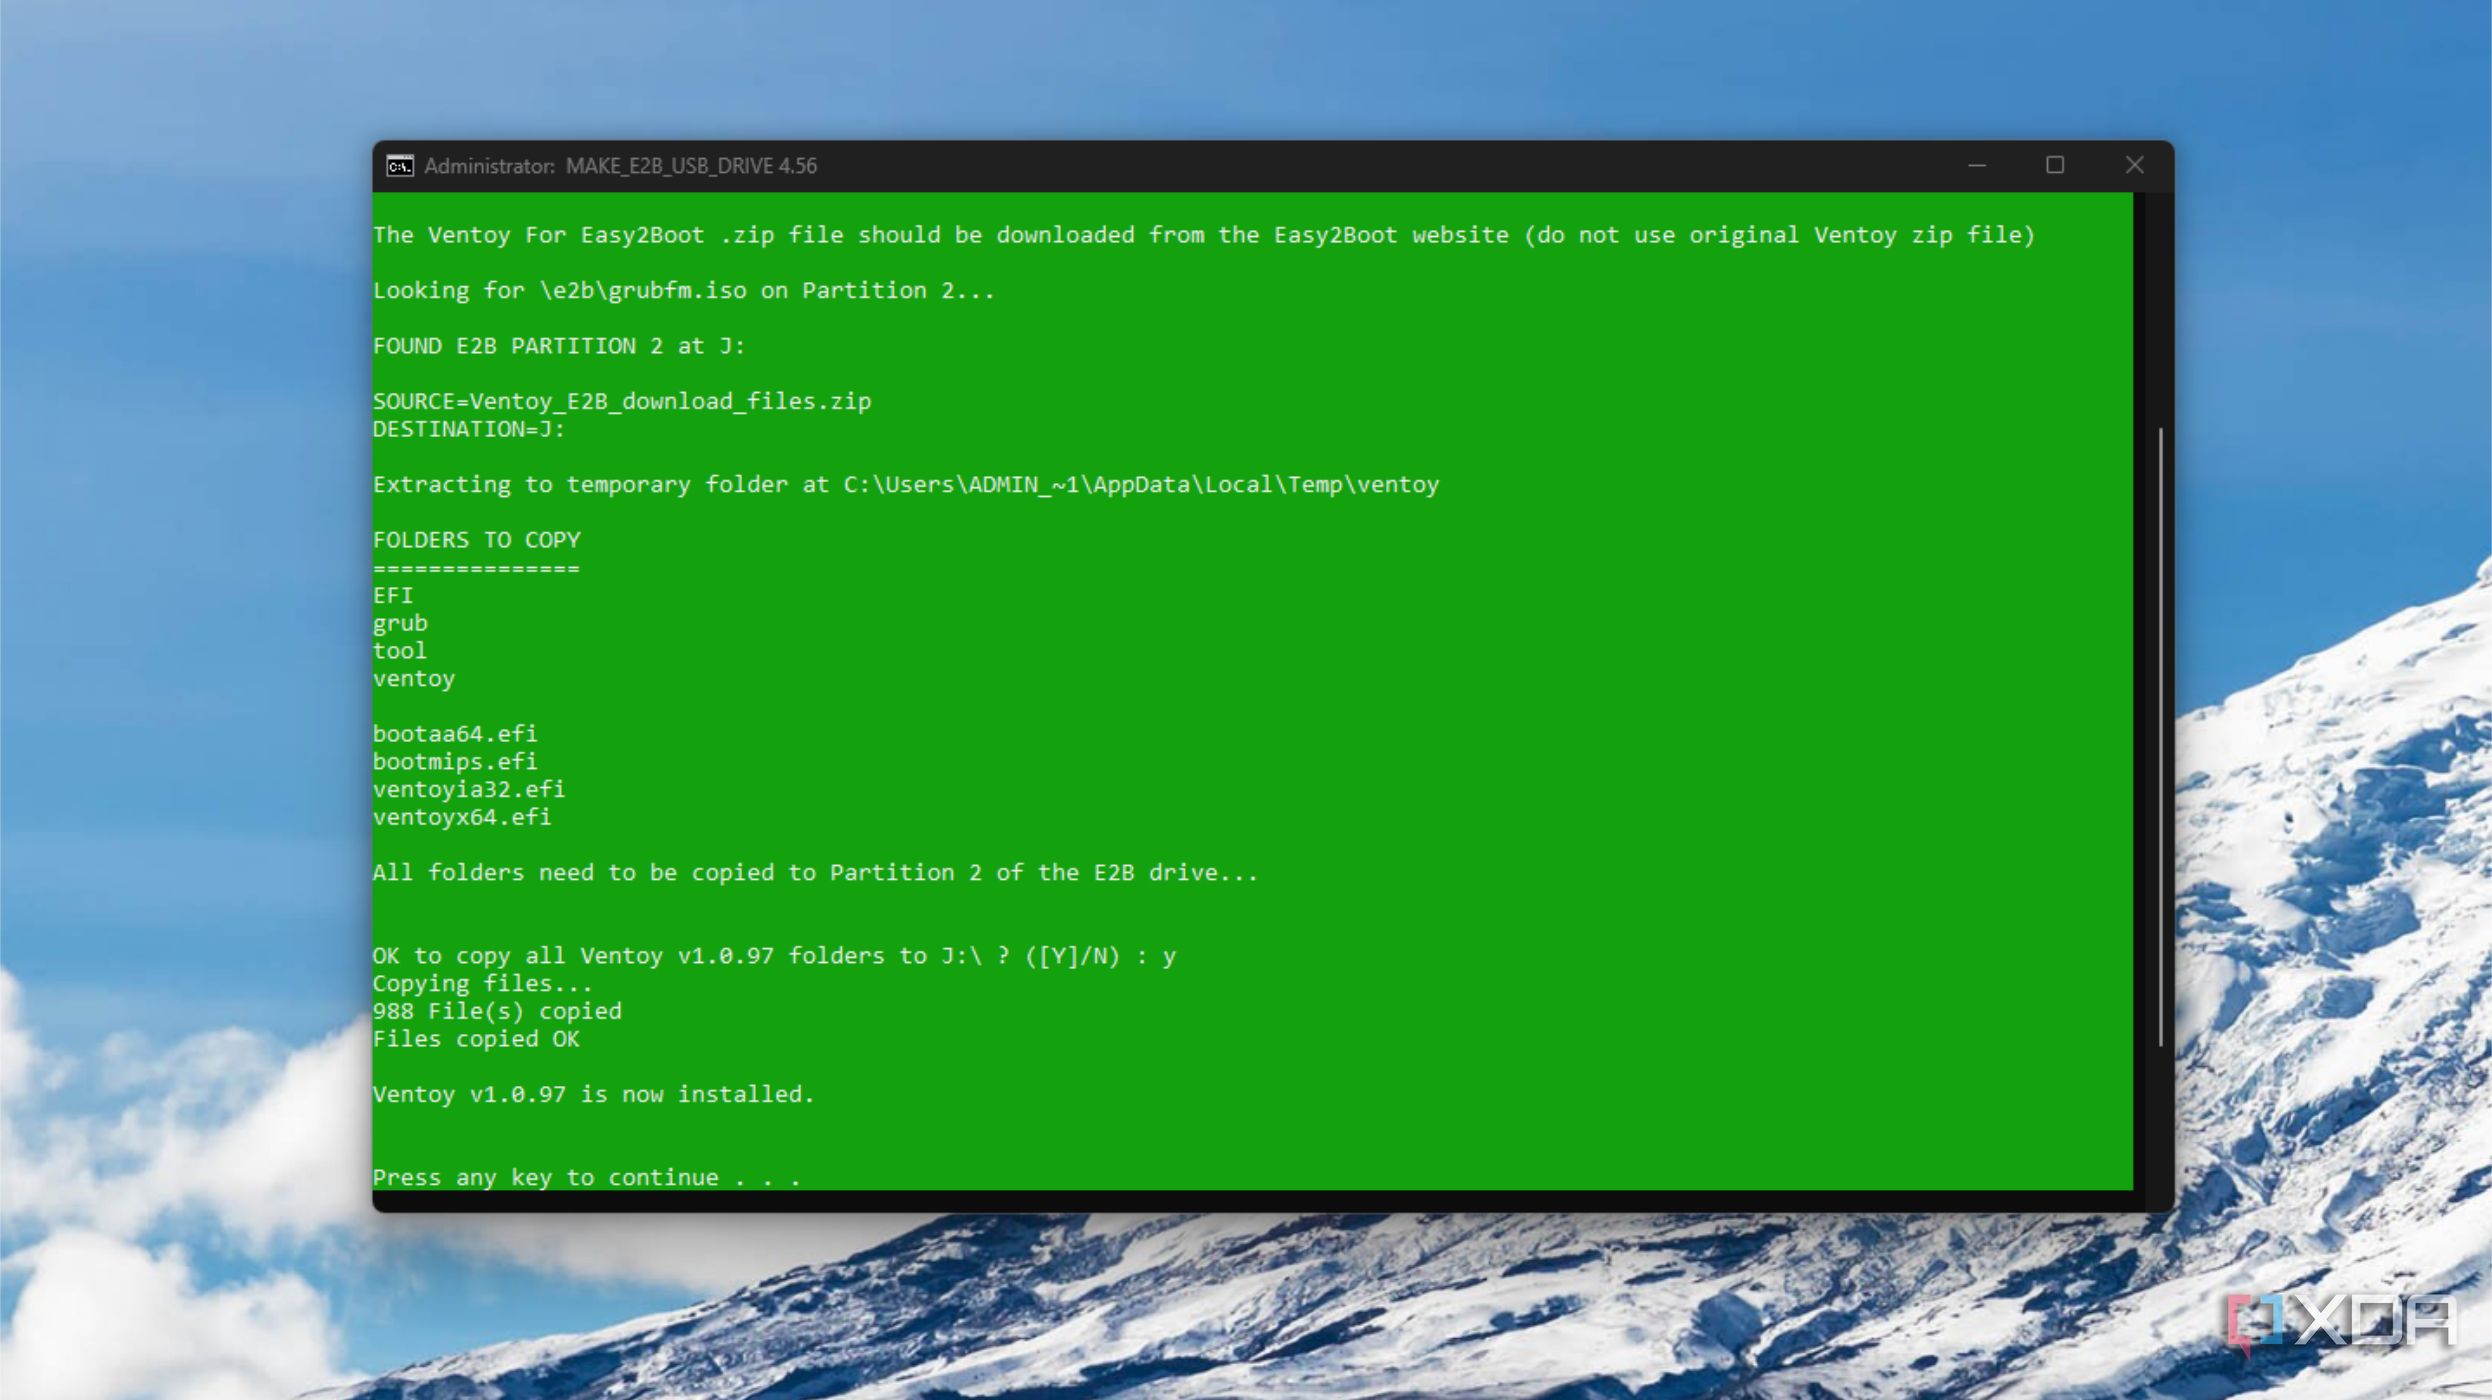Click the 'FOLDERS TO COPY' heading

click(x=477, y=540)
